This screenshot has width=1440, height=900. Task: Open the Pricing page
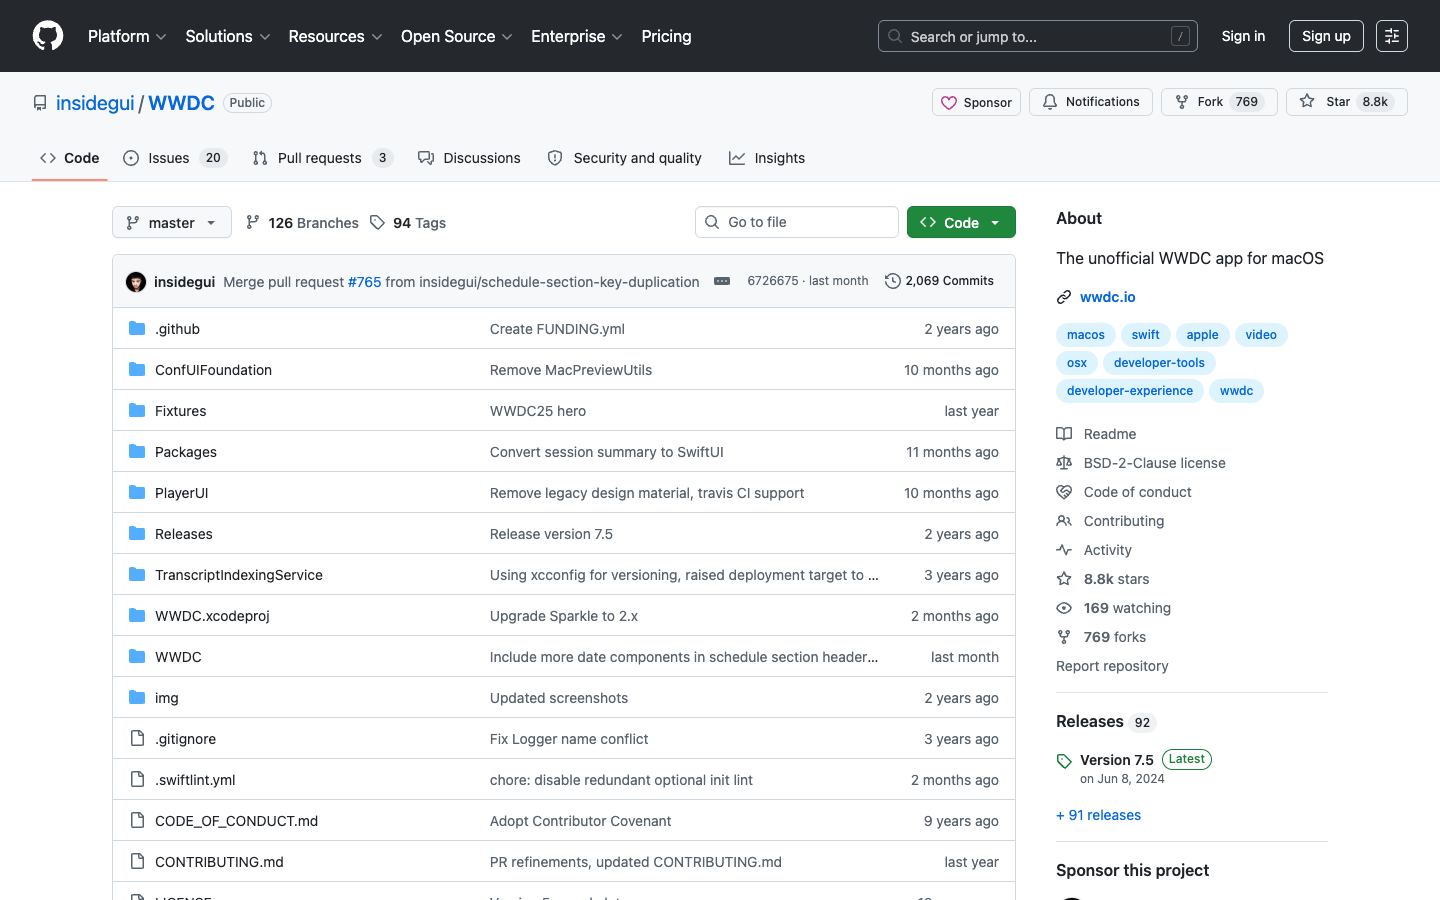point(666,36)
